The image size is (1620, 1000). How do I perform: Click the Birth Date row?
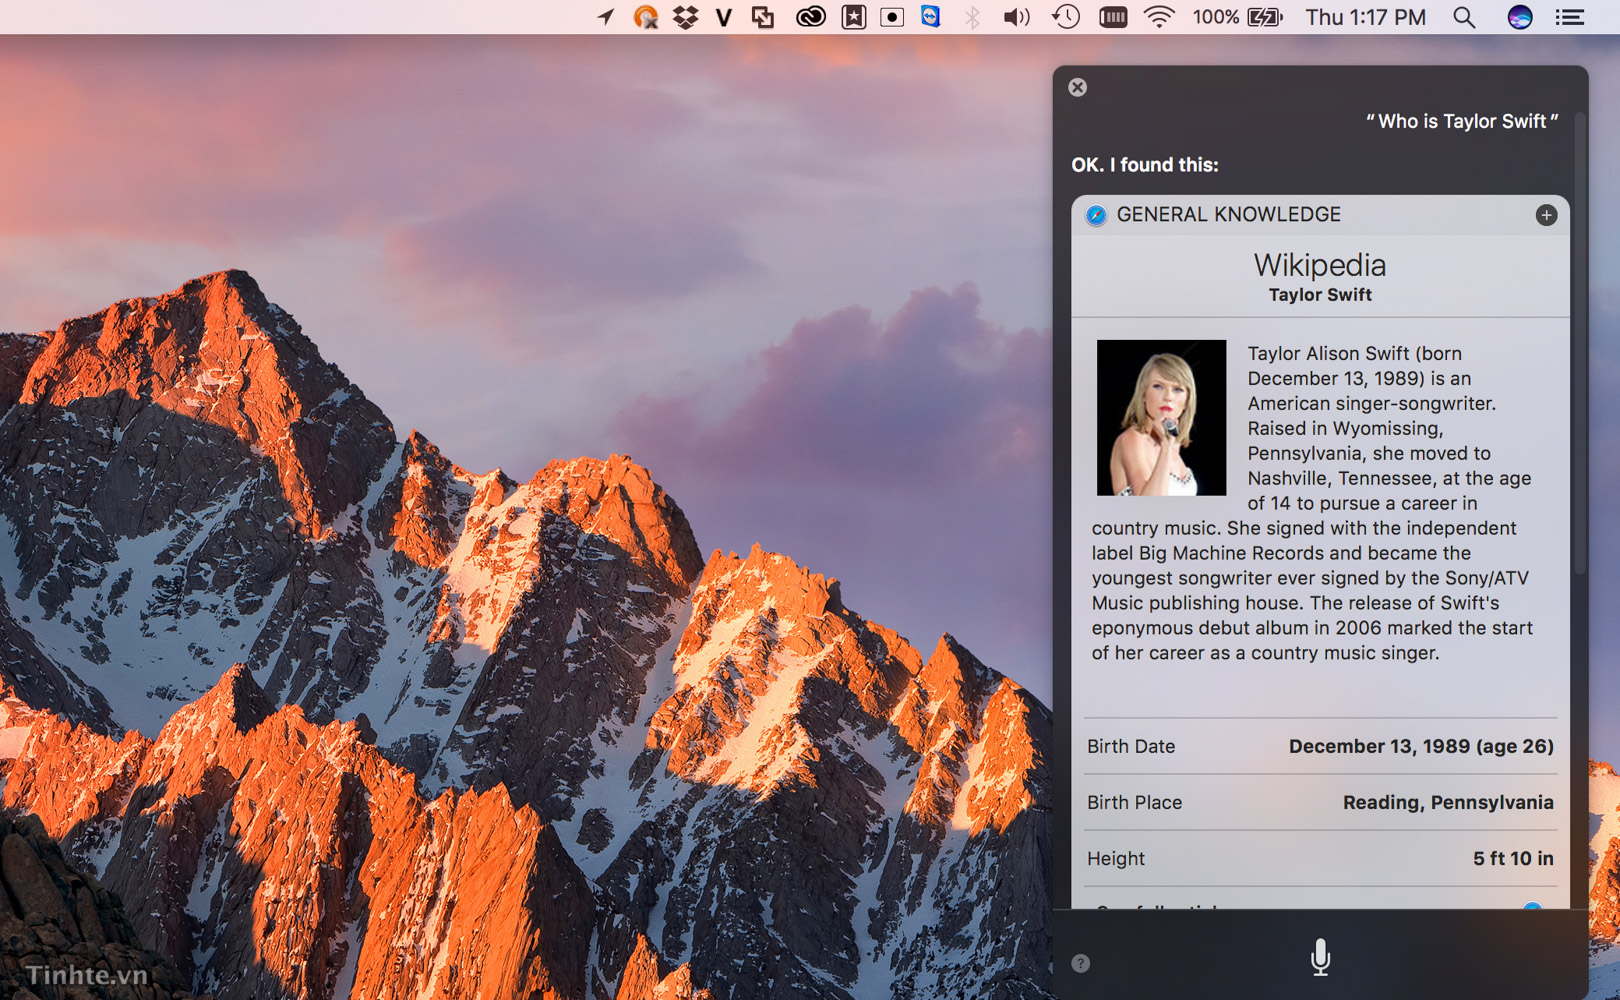(x=1320, y=746)
